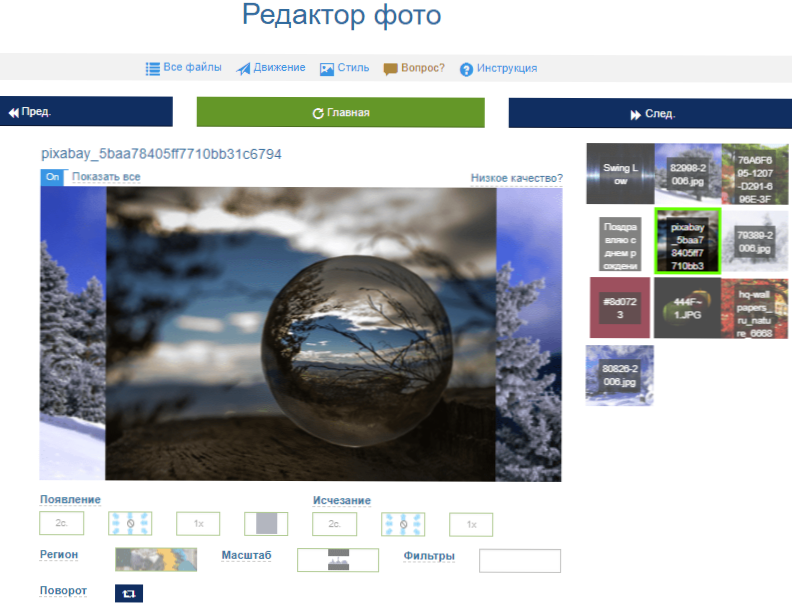Click the Показать все link
This screenshot has height=605, width=792.
106,177
